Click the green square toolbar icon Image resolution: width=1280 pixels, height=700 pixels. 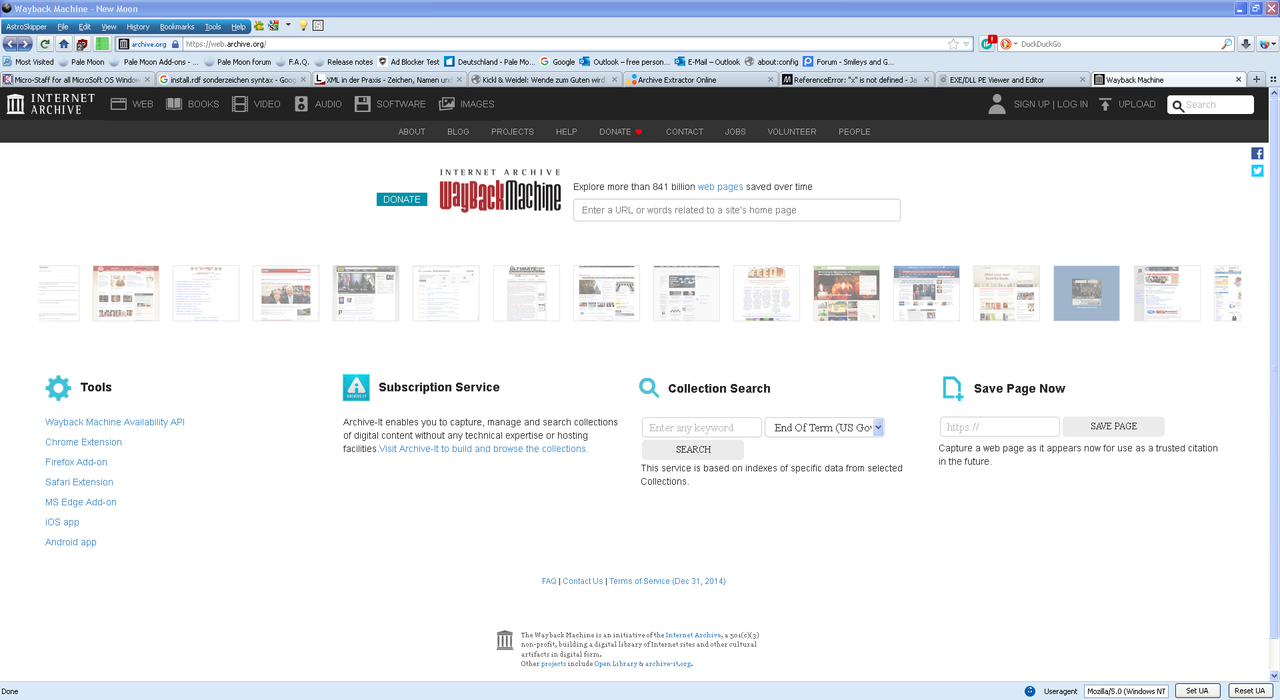pos(102,44)
